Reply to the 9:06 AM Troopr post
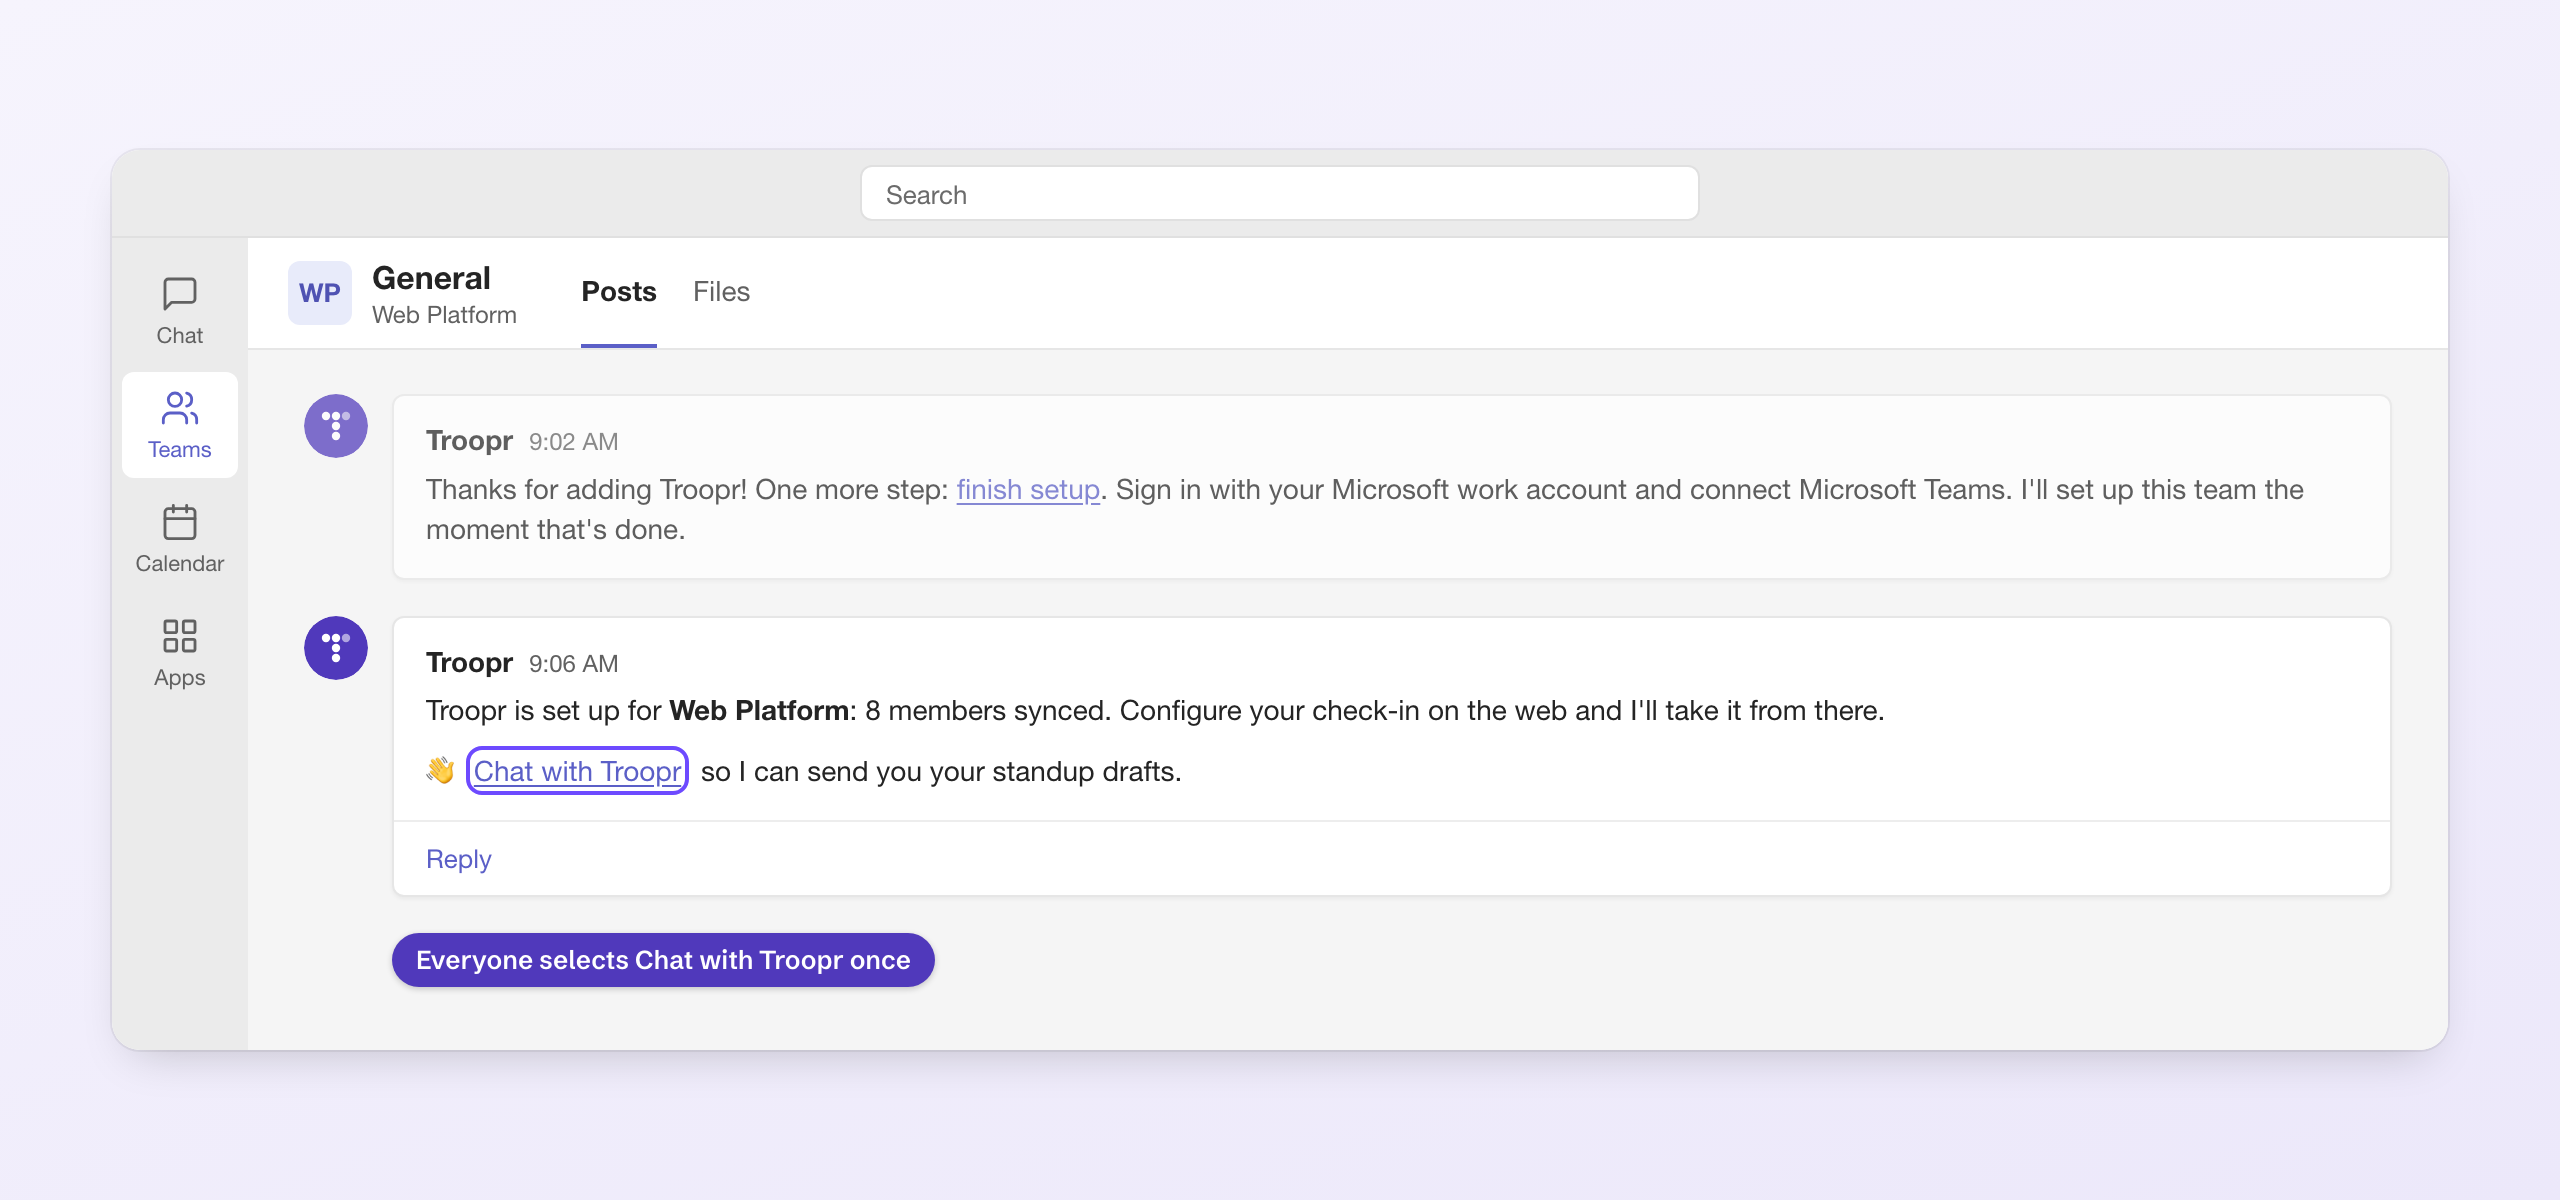Image resolution: width=2560 pixels, height=1200 pixels. click(x=459, y=859)
